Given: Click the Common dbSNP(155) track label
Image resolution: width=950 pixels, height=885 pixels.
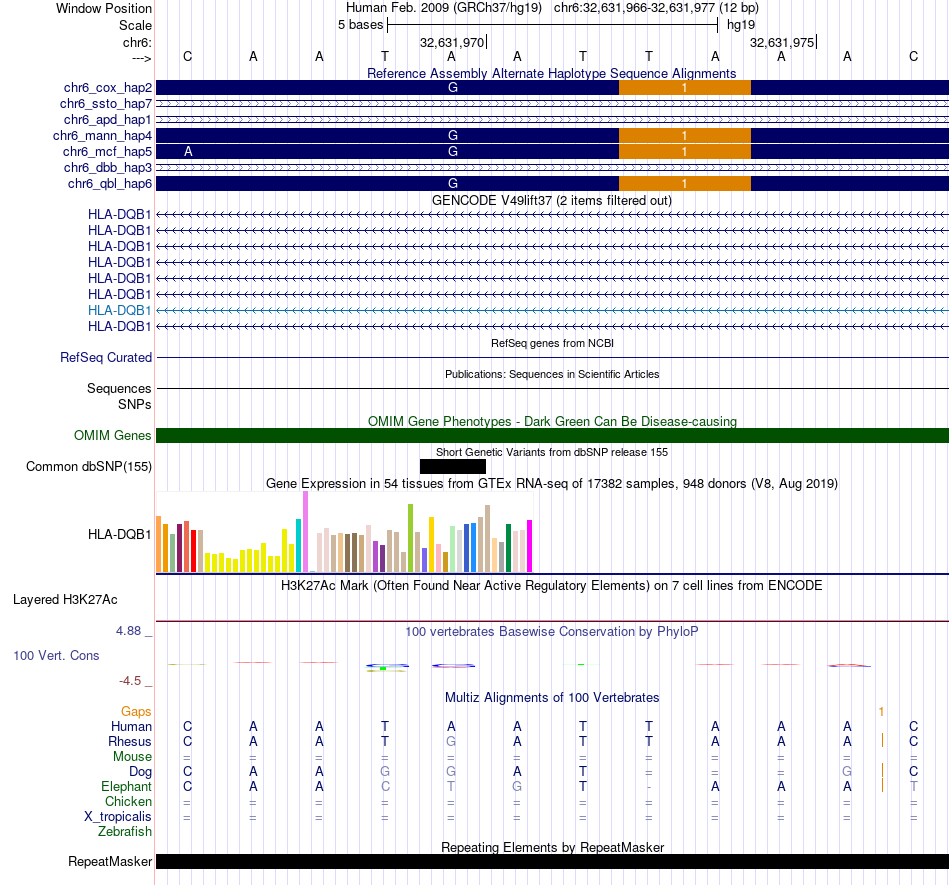Looking at the screenshot, I should point(89,466).
